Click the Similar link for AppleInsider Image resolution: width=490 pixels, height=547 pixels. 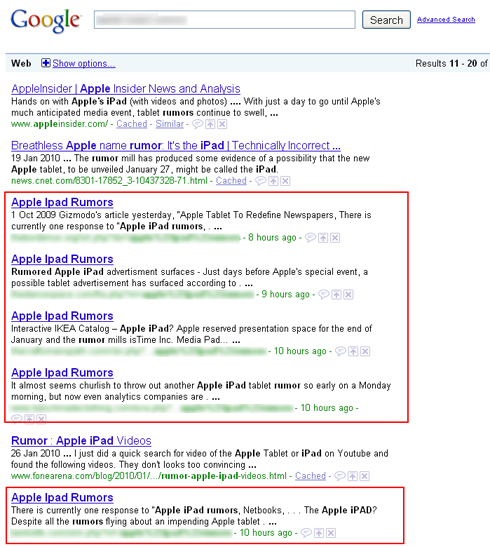click(x=169, y=124)
